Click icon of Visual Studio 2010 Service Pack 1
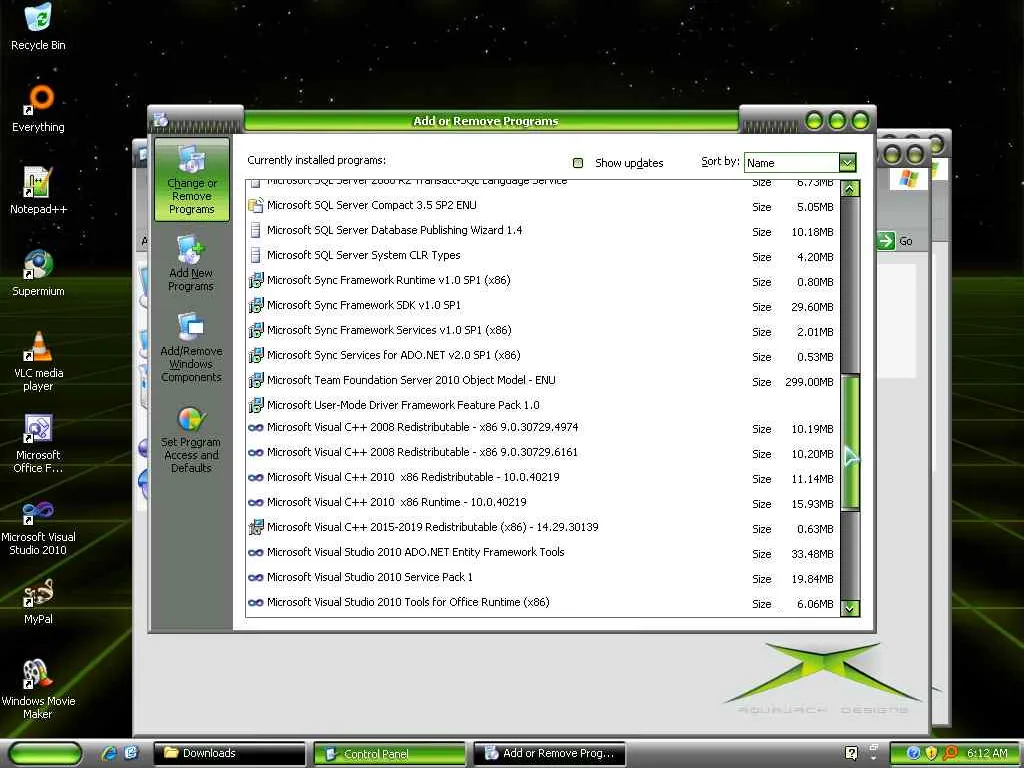Image resolution: width=1024 pixels, height=768 pixels. pyautogui.click(x=255, y=577)
